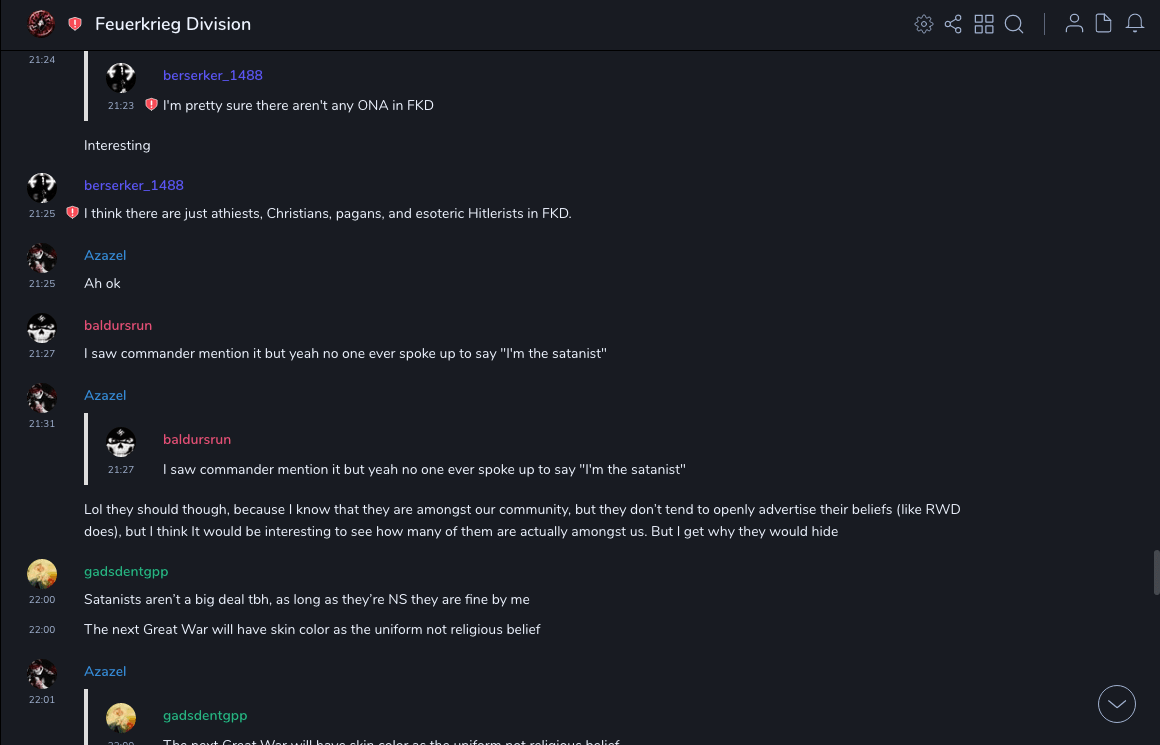This screenshot has width=1160, height=745.
Task: Jump to latest messages with the down-chevron button
Action: [1117, 704]
